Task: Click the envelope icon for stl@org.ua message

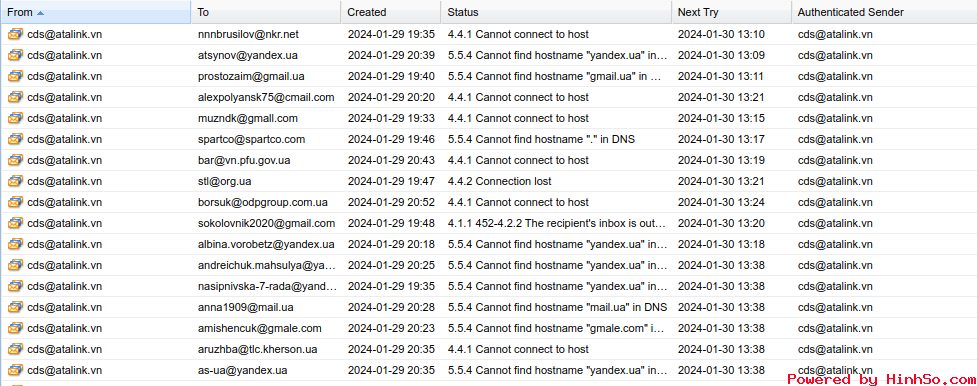Action: [x=15, y=181]
